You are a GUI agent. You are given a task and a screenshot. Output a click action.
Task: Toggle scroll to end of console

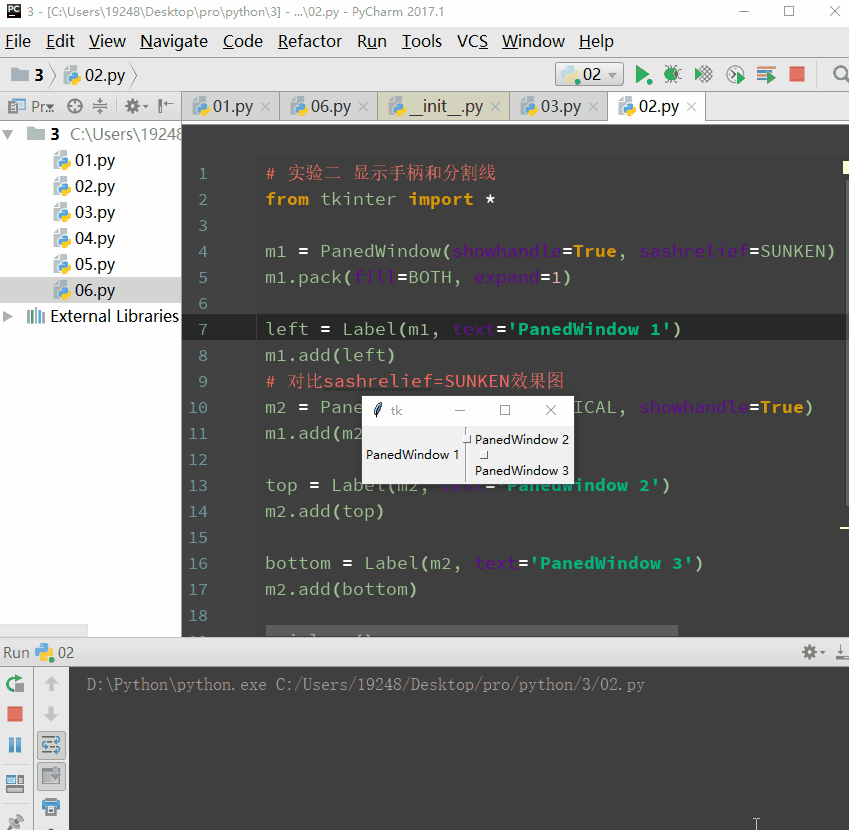click(x=51, y=776)
